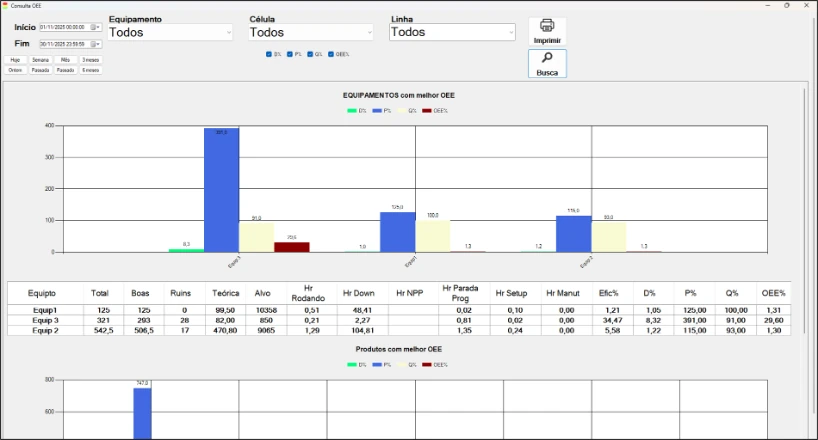Toggle the P% checkbox
Viewport: 818px width, 440px height.
tap(289, 53)
